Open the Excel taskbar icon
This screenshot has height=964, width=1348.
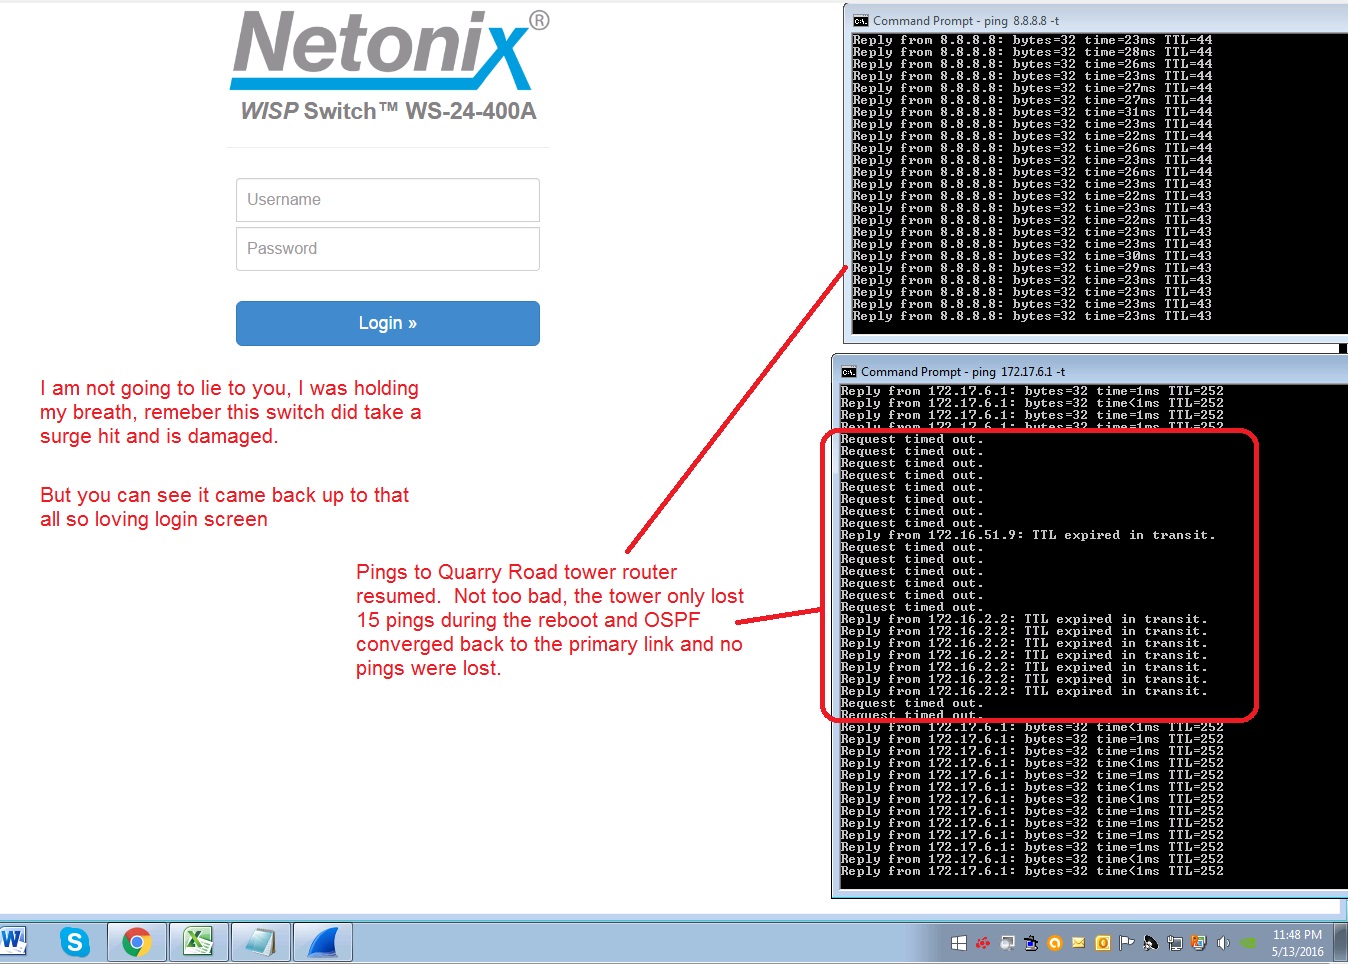198,942
